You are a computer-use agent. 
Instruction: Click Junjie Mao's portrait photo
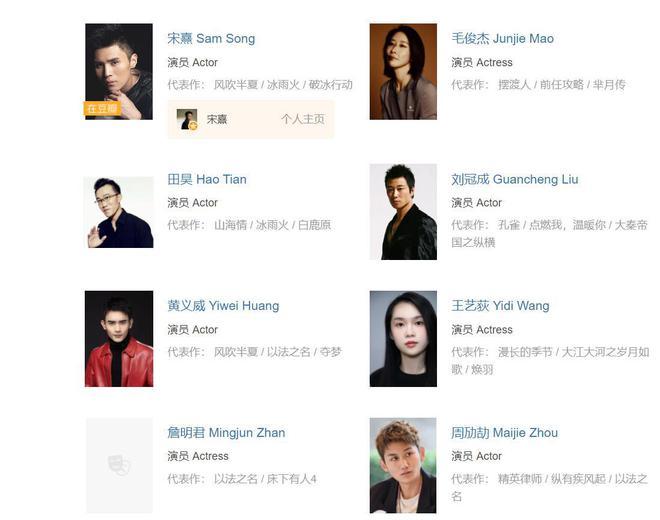tap(403, 72)
